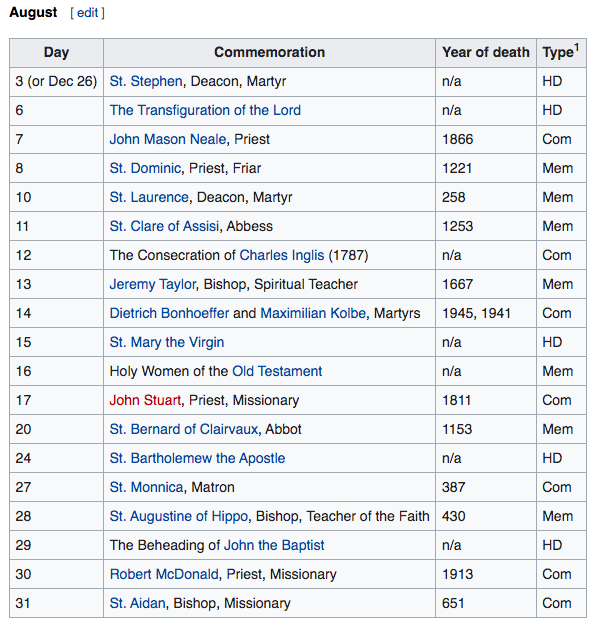Visit St. Bartholemew the Apostle link
Viewport: 592px width, 622px height.
point(197,458)
